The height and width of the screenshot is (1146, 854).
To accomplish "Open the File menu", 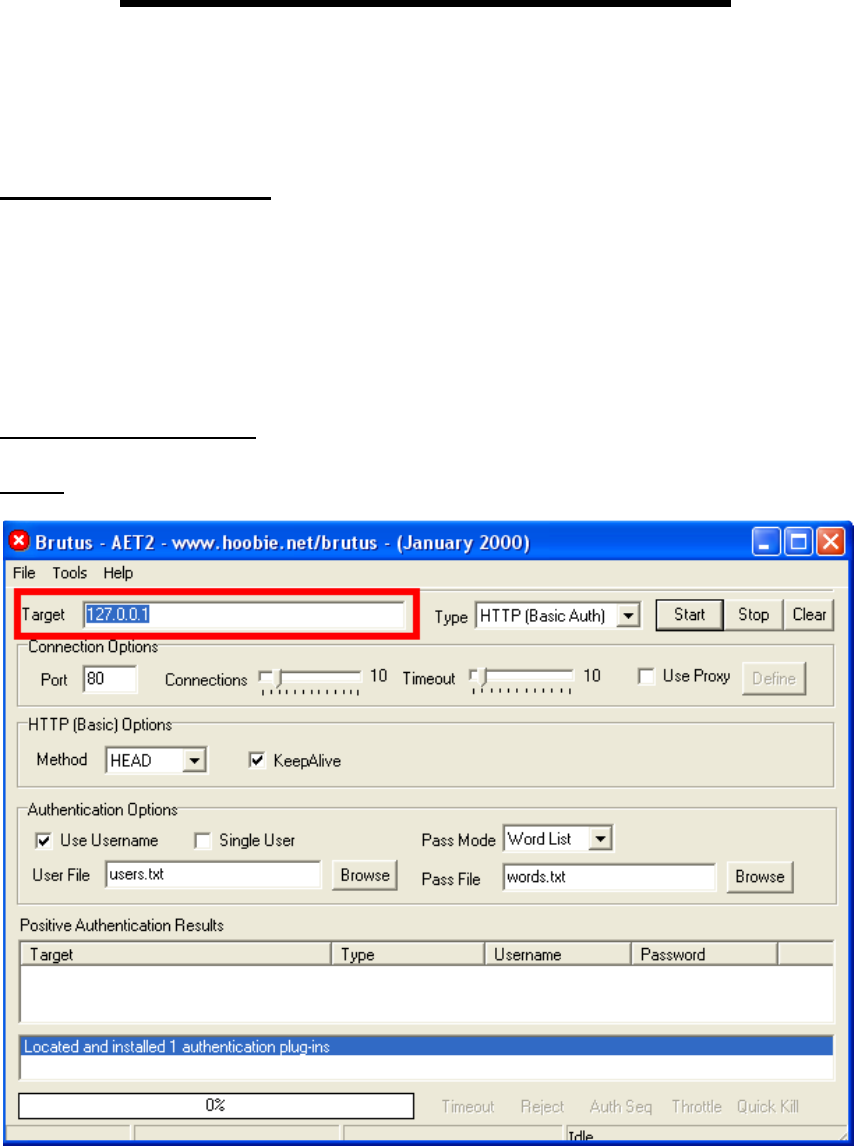I will pos(24,573).
